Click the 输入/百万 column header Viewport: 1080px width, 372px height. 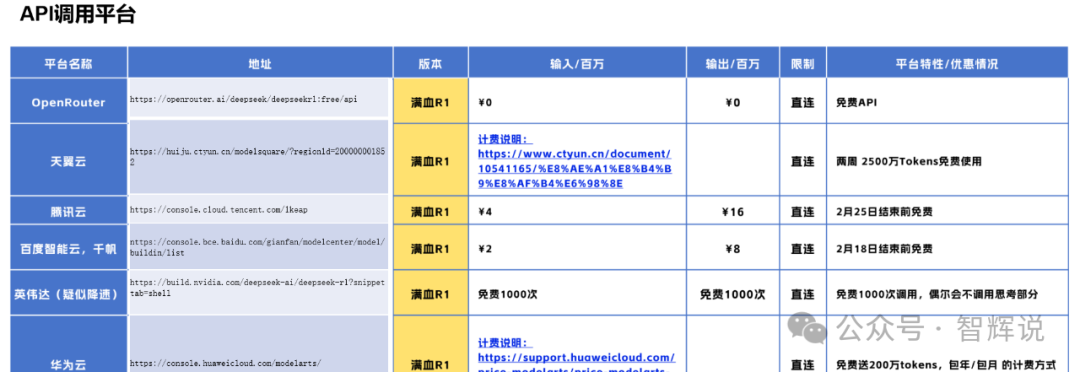577,63
